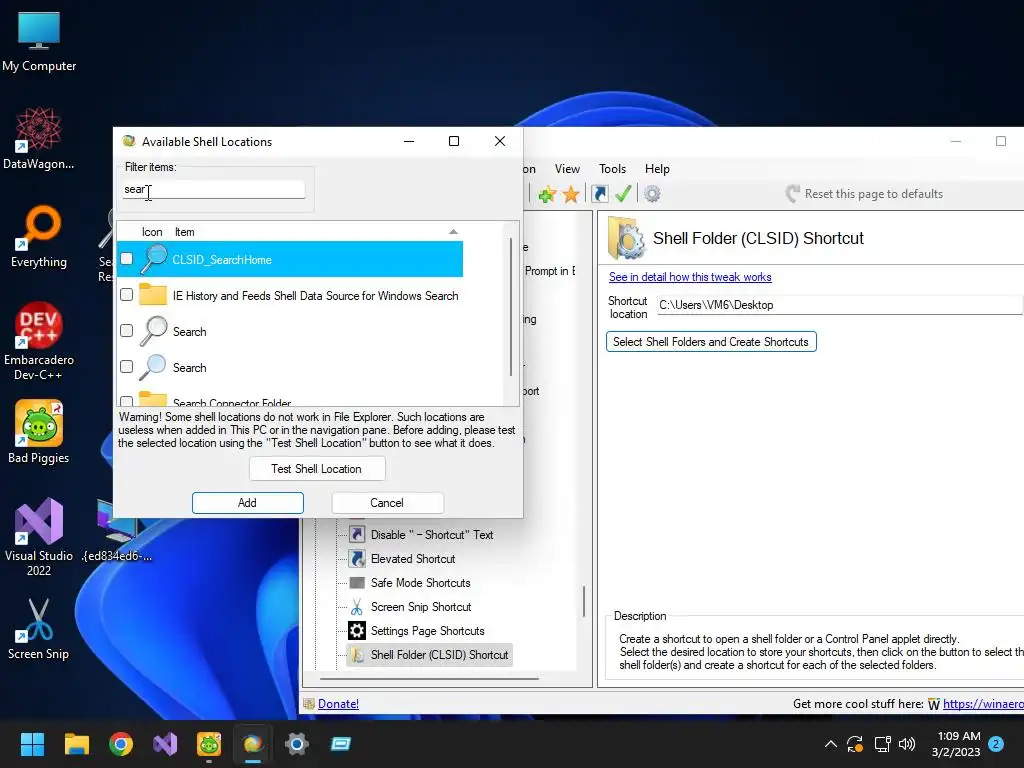Show hidden tray icons chevron
This screenshot has width=1024, height=768.
pos(831,744)
